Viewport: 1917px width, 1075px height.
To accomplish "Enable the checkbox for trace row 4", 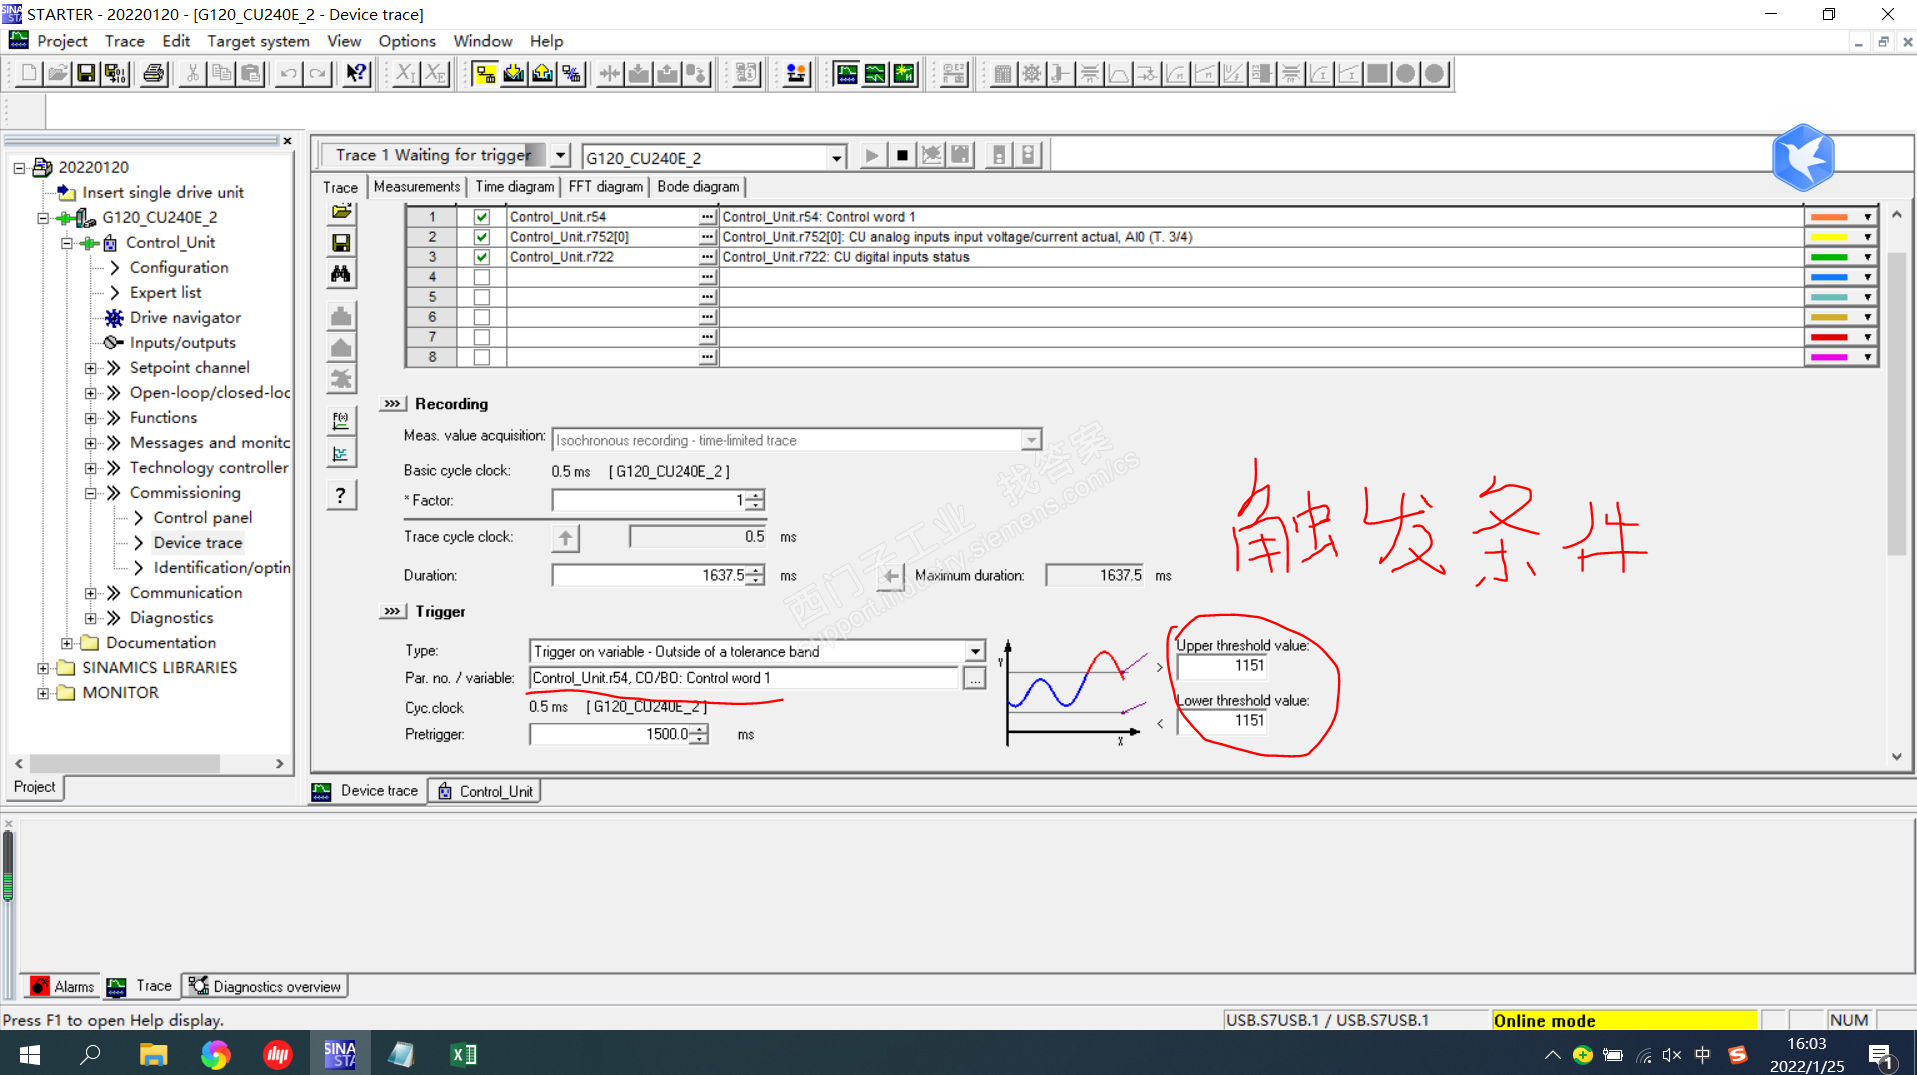I will (x=482, y=277).
